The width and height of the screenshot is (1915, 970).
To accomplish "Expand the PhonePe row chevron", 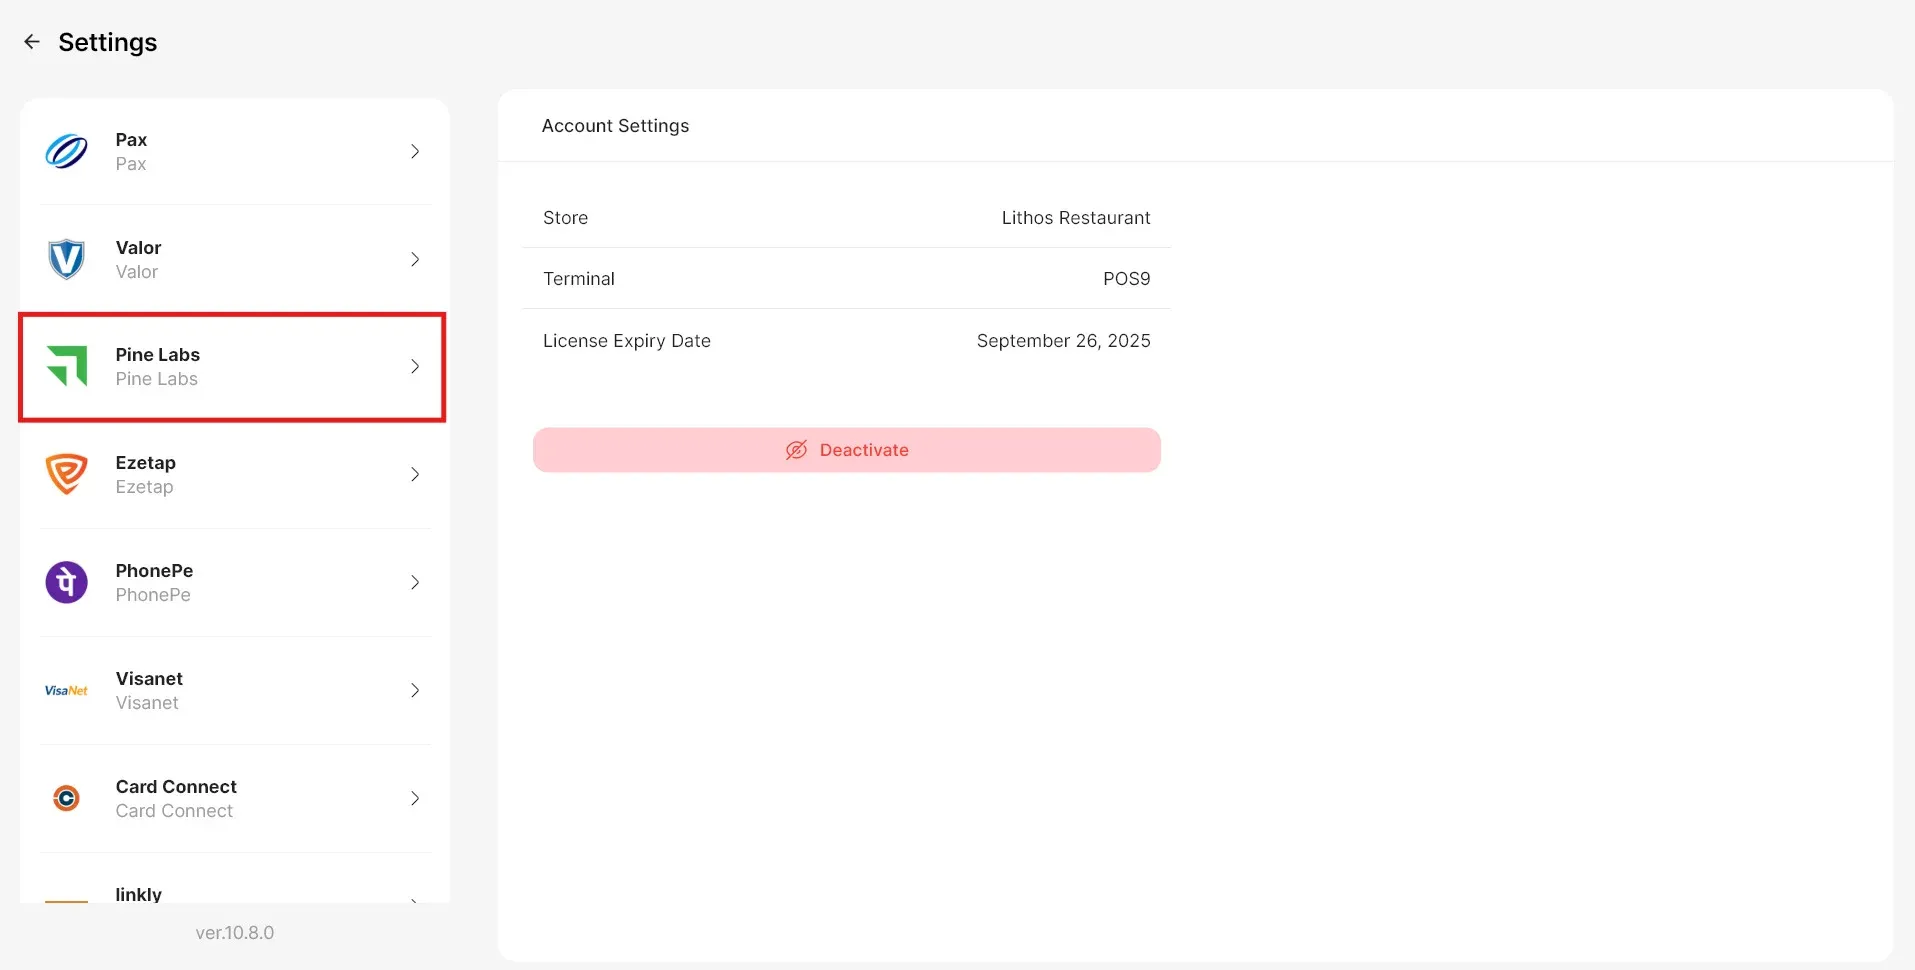I will pos(415,582).
